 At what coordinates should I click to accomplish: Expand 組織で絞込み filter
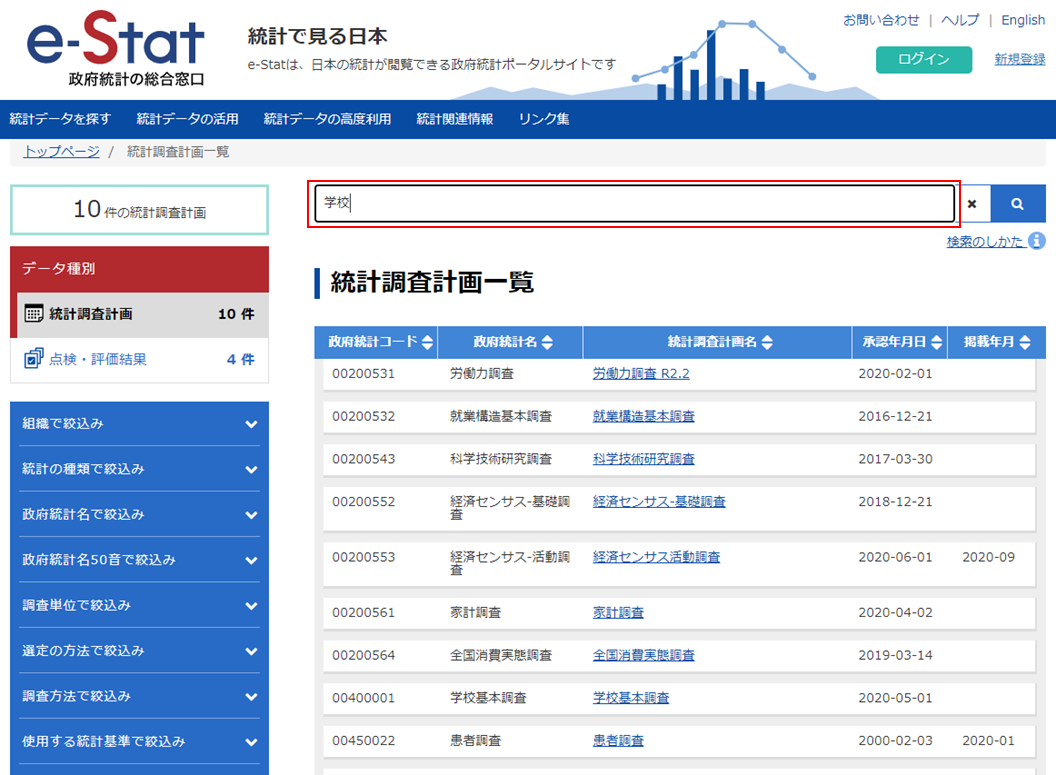coord(139,424)
